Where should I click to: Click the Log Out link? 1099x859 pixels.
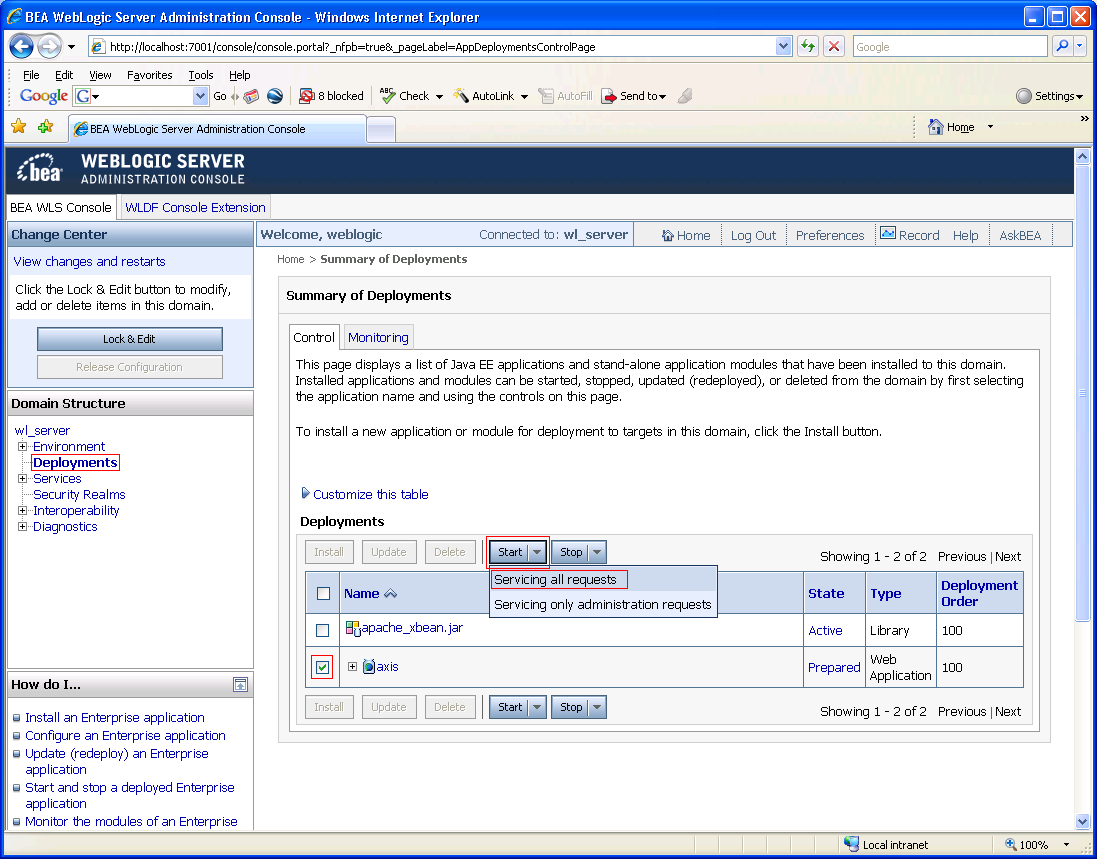(x=753, y=235)
